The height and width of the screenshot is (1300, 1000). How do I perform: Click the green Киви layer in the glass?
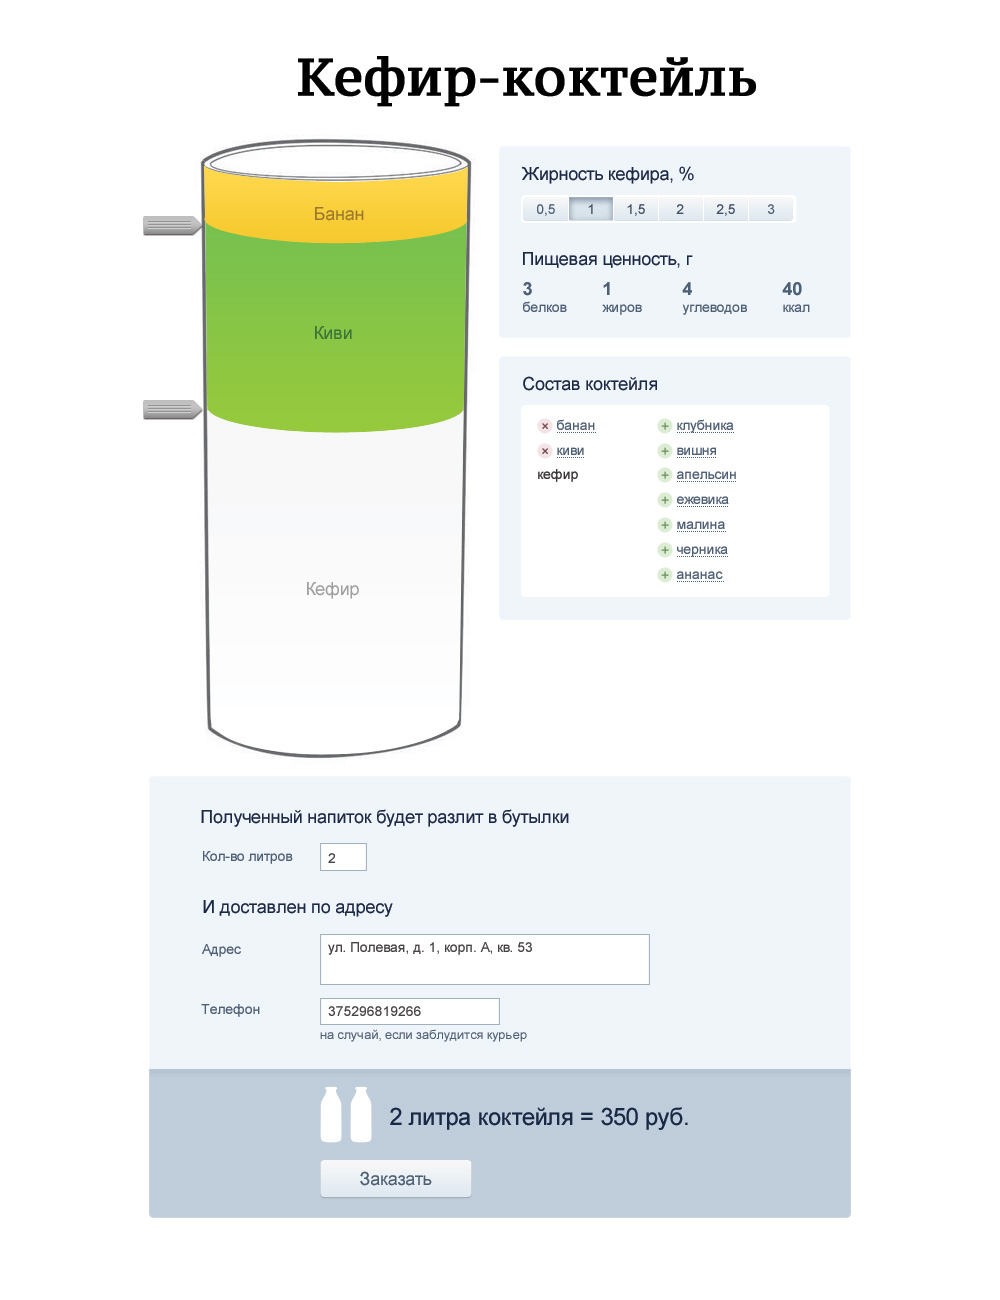click(334, 333)
